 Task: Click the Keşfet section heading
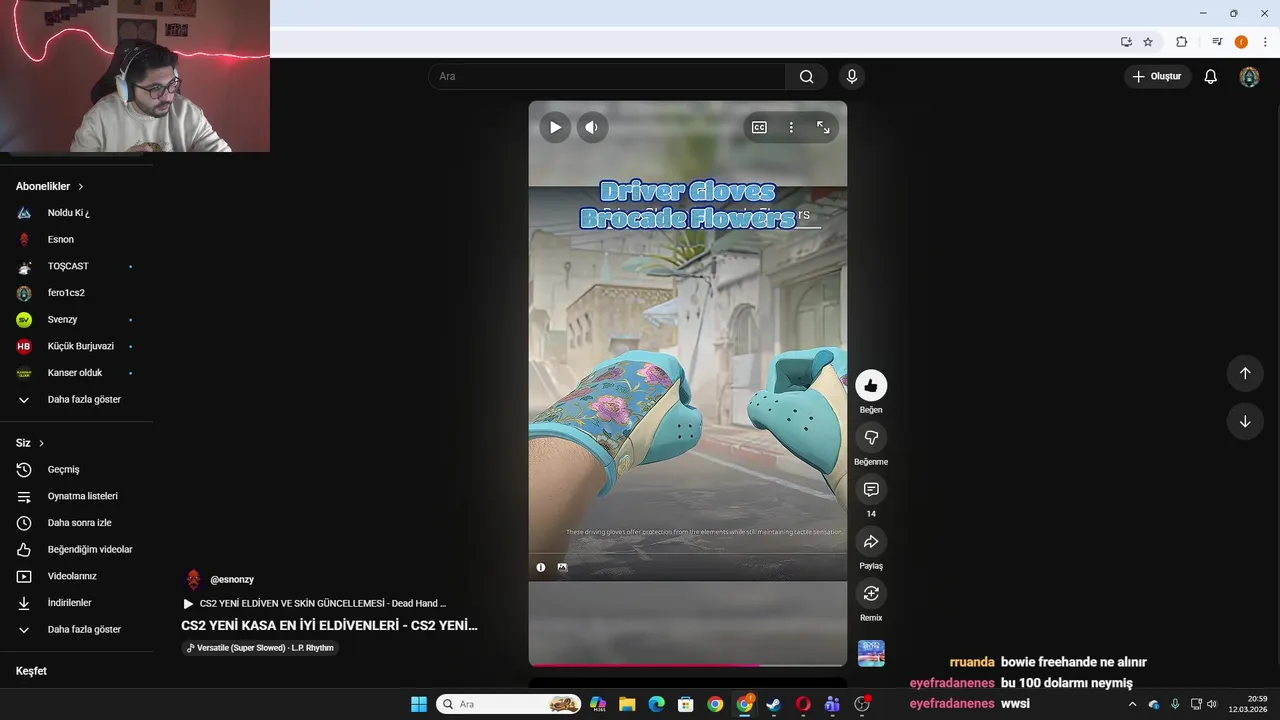(31, 671)
